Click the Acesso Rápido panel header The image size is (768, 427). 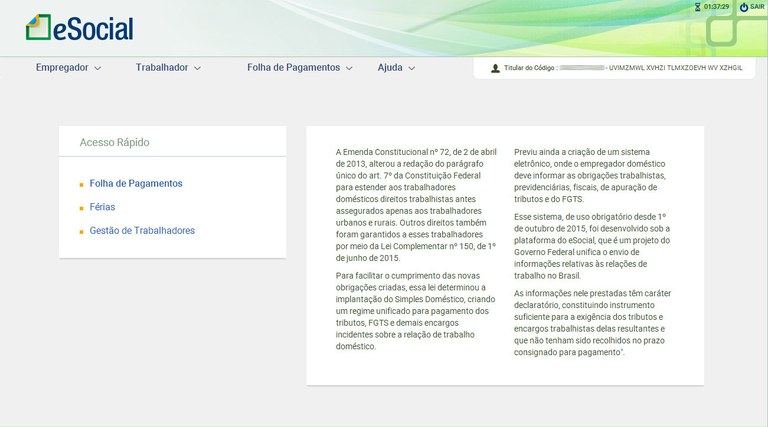point(114,143)
